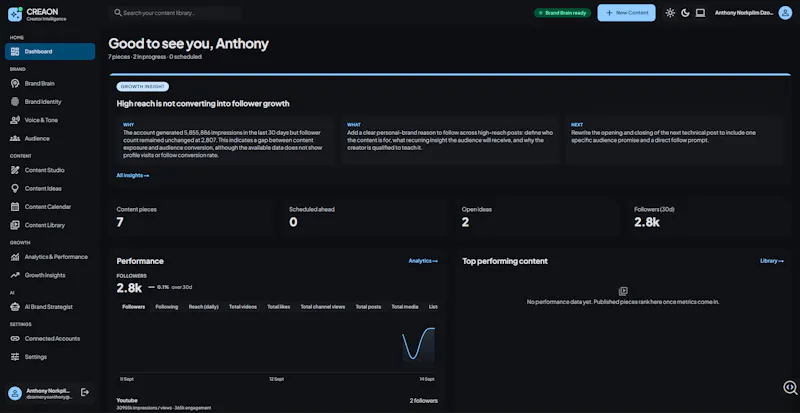Click the WHY insight card
This screenshot has height=413, width=800.
(226, 140)
